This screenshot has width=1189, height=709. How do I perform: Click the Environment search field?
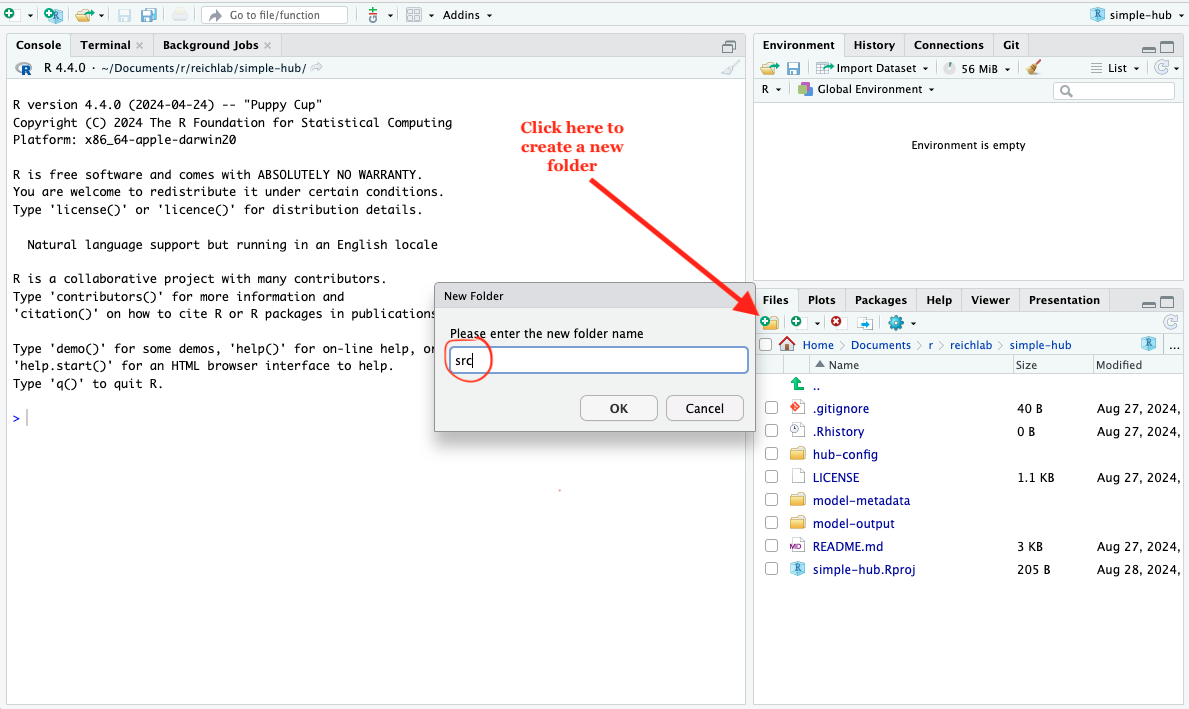coord(1114,91)
